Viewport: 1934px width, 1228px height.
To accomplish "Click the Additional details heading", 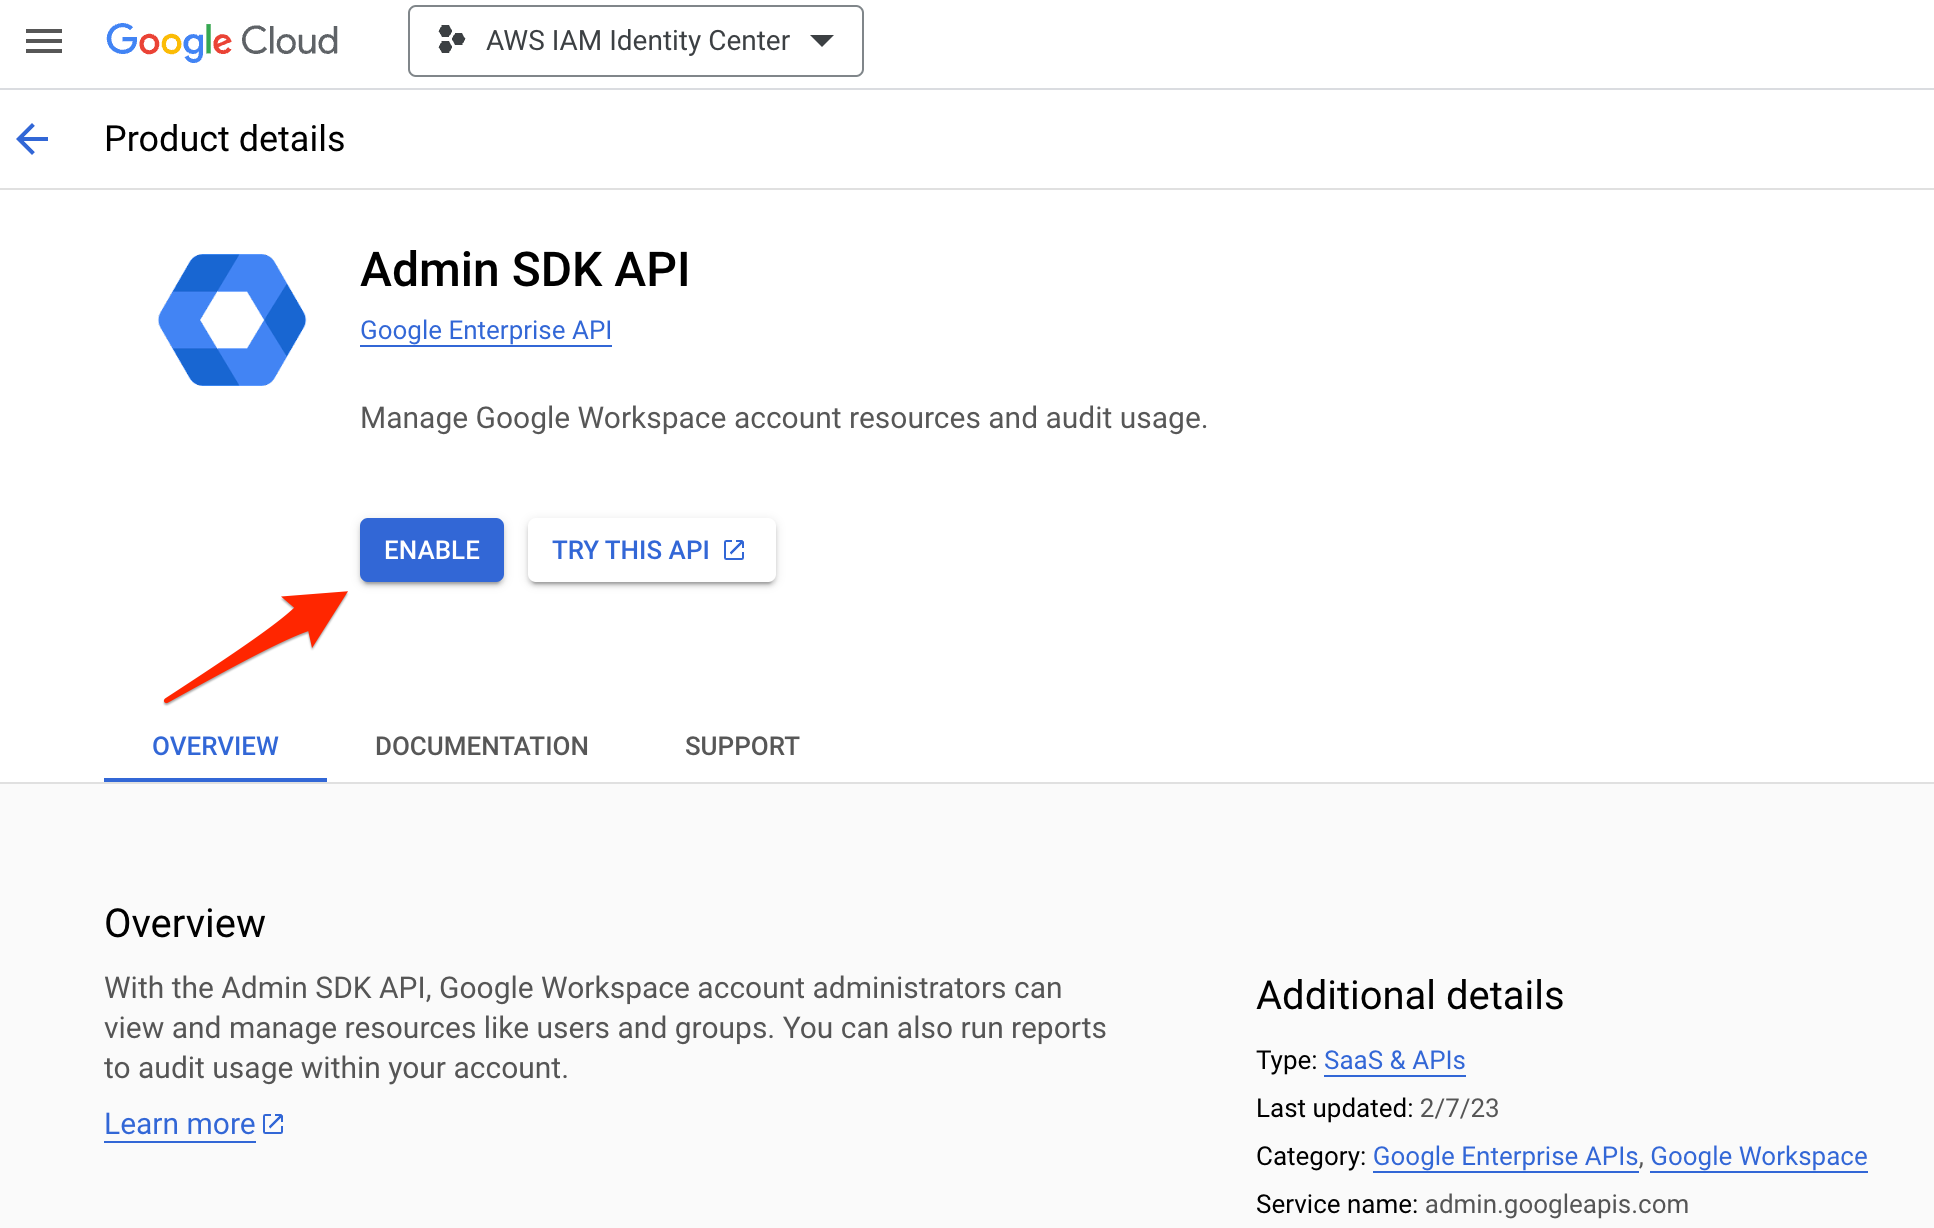I will (1409, 995).
